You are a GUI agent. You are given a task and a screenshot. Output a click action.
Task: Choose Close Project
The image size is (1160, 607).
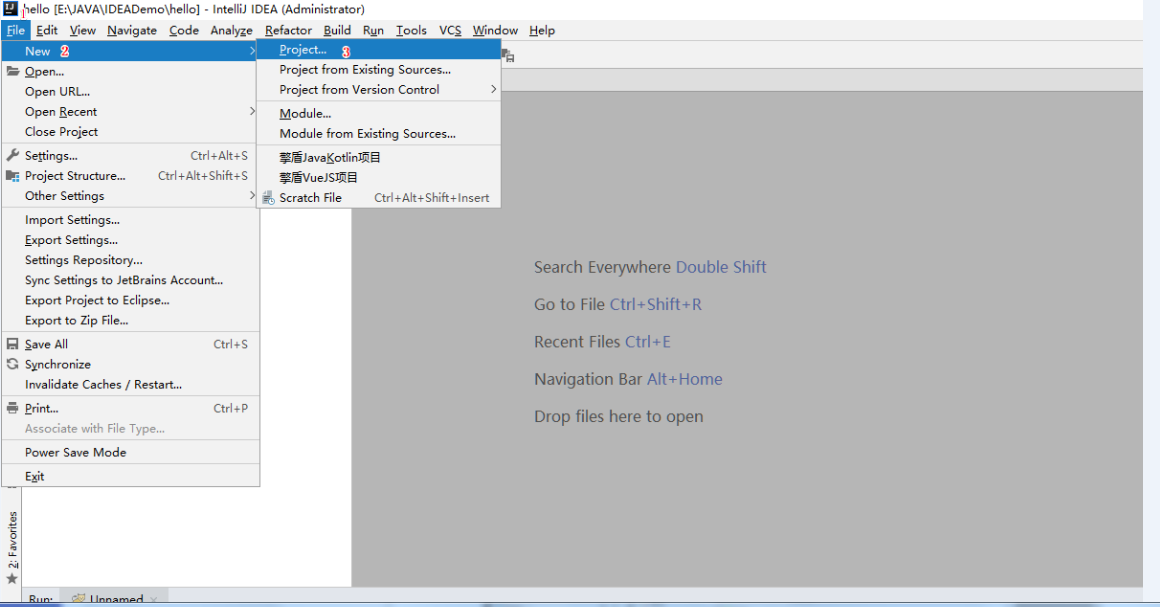(131, 132)
